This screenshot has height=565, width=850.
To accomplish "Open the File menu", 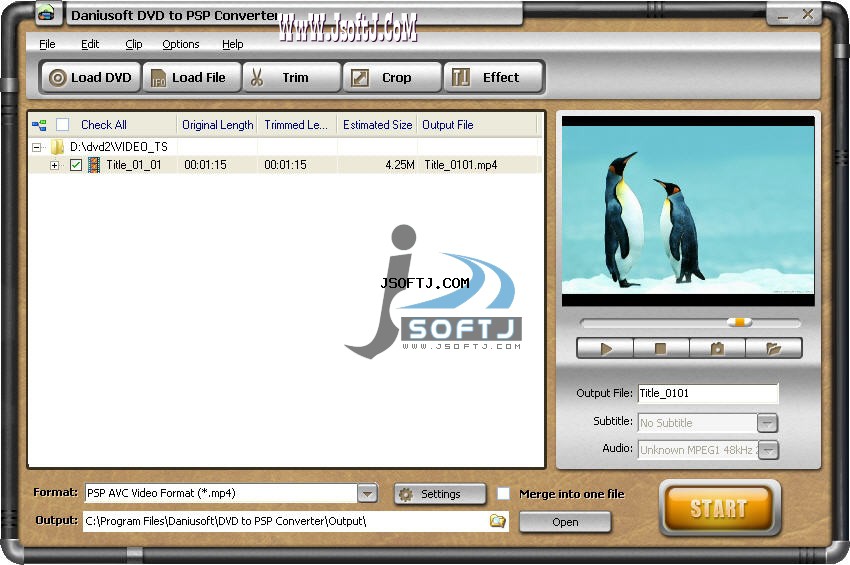I will point(47,44).
